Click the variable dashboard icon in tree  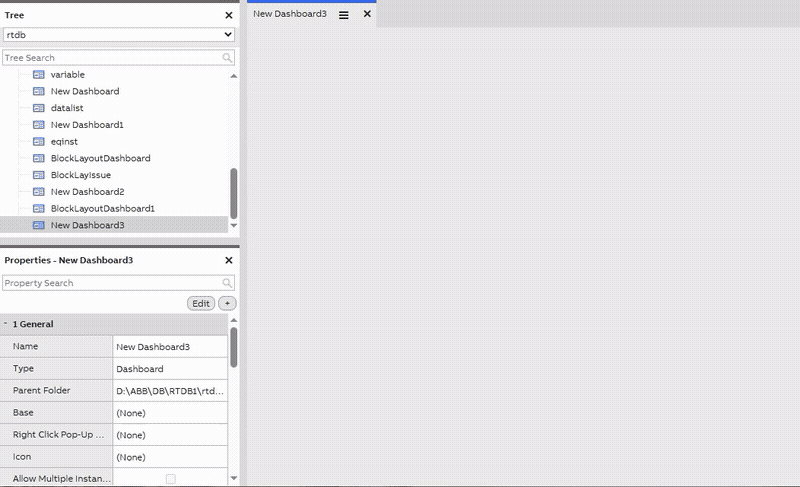39,75
